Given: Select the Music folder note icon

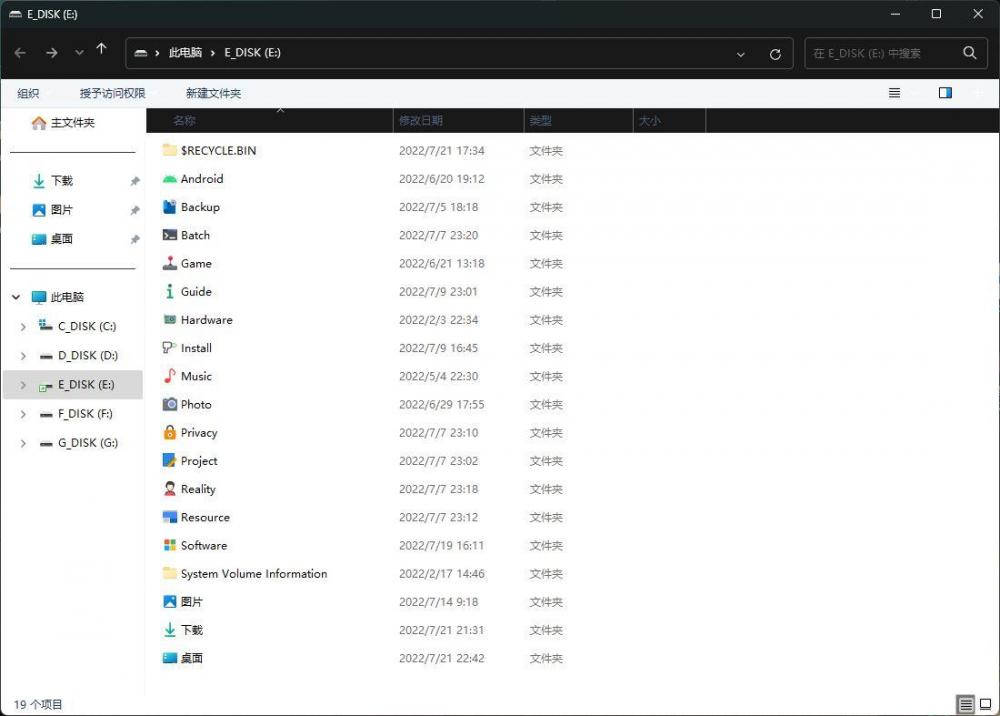Looking at the screenshot, I should (x=170, y=376).
